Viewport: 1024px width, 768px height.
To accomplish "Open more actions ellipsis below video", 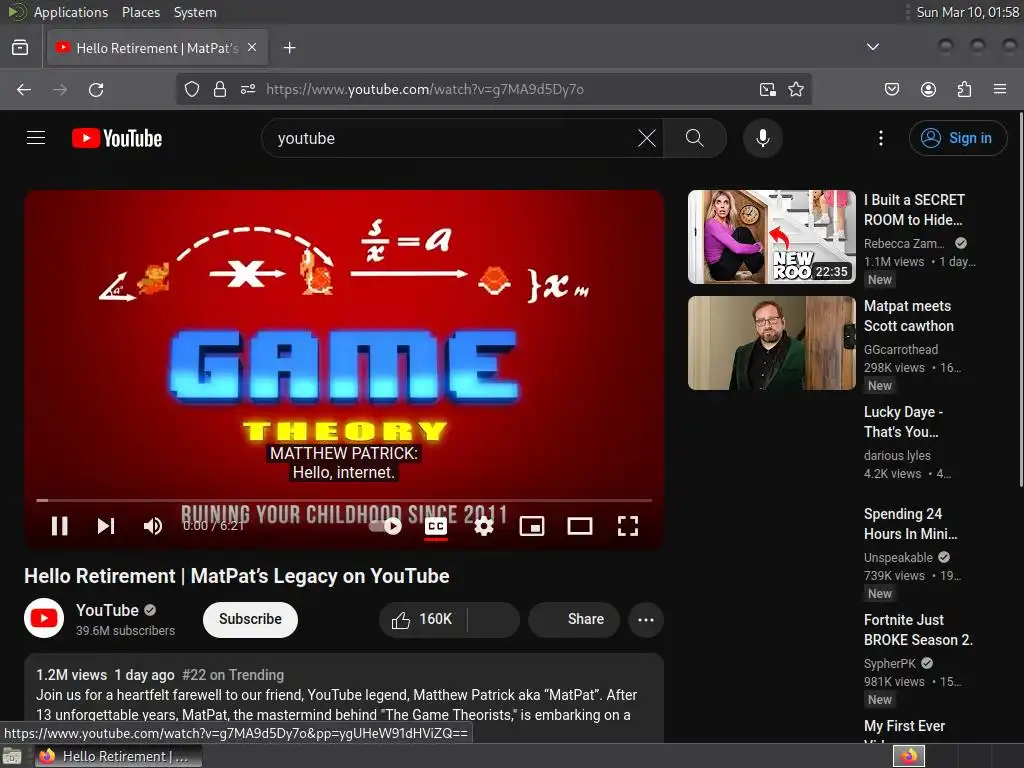I will pos(646,619).
